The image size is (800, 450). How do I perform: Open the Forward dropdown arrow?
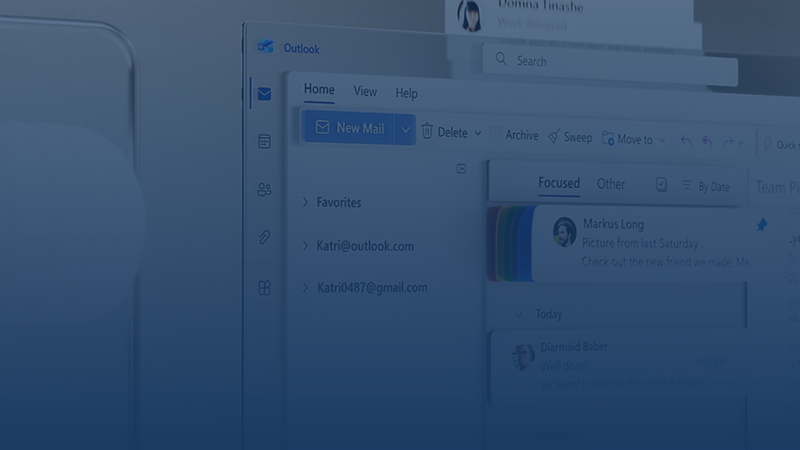pyautogui.click(x=741, y=143)
